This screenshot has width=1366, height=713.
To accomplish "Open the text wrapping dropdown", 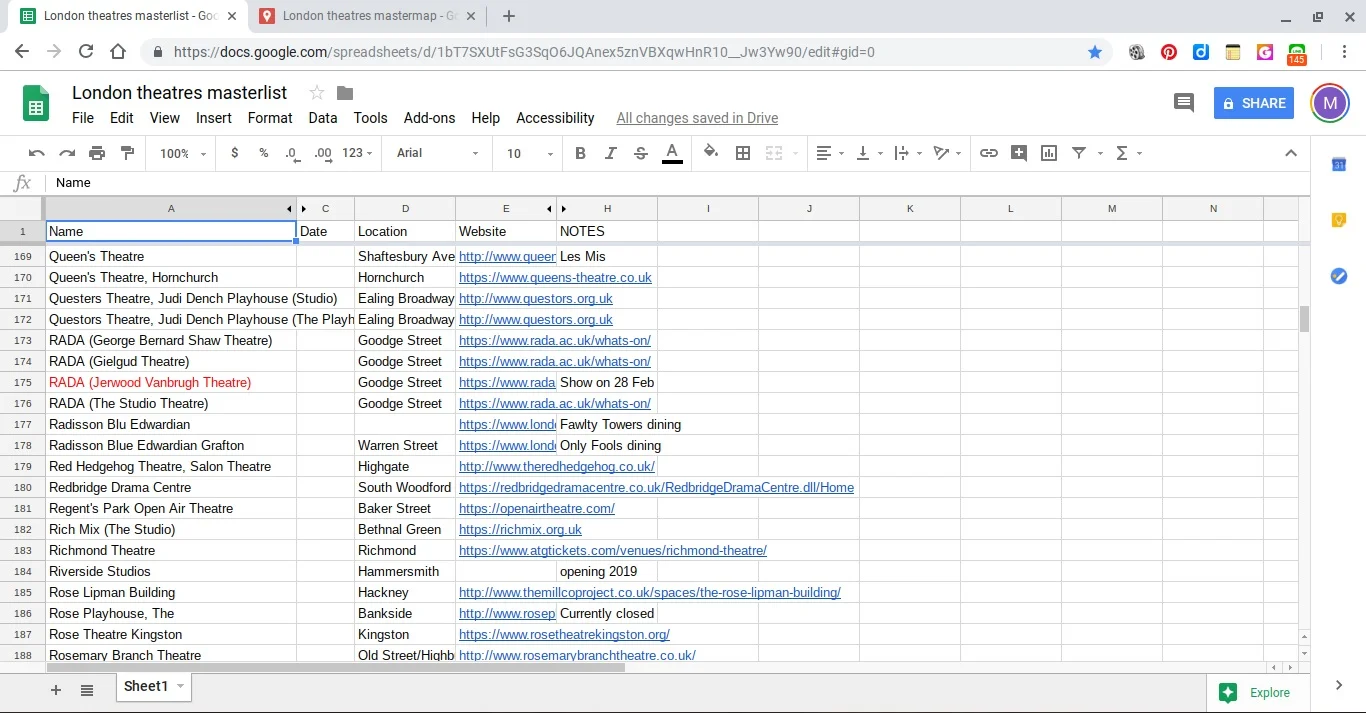I will tap(908, 153).
